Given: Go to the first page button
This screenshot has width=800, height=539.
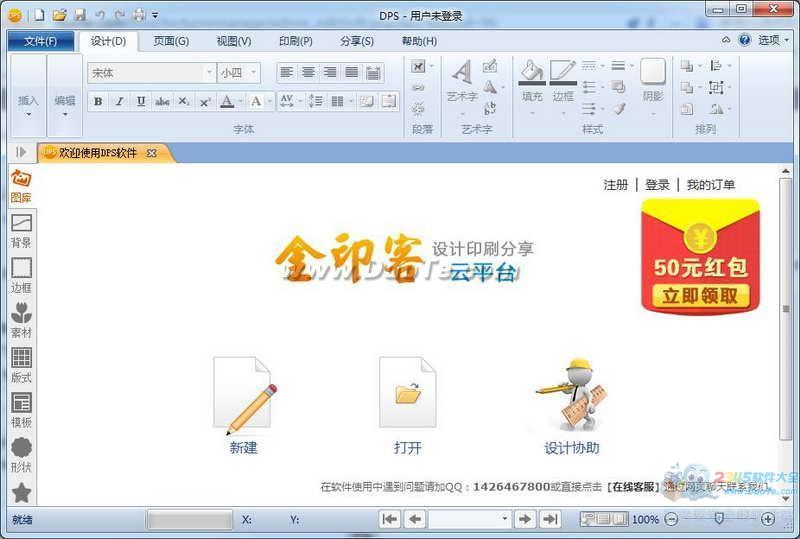Looking at the screenshot, I should [x=390, y=519].
